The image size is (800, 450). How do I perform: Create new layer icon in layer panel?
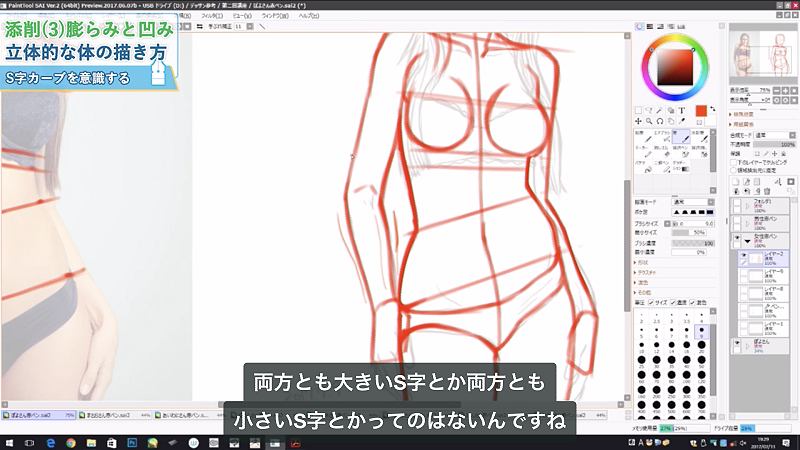(736, 182)
